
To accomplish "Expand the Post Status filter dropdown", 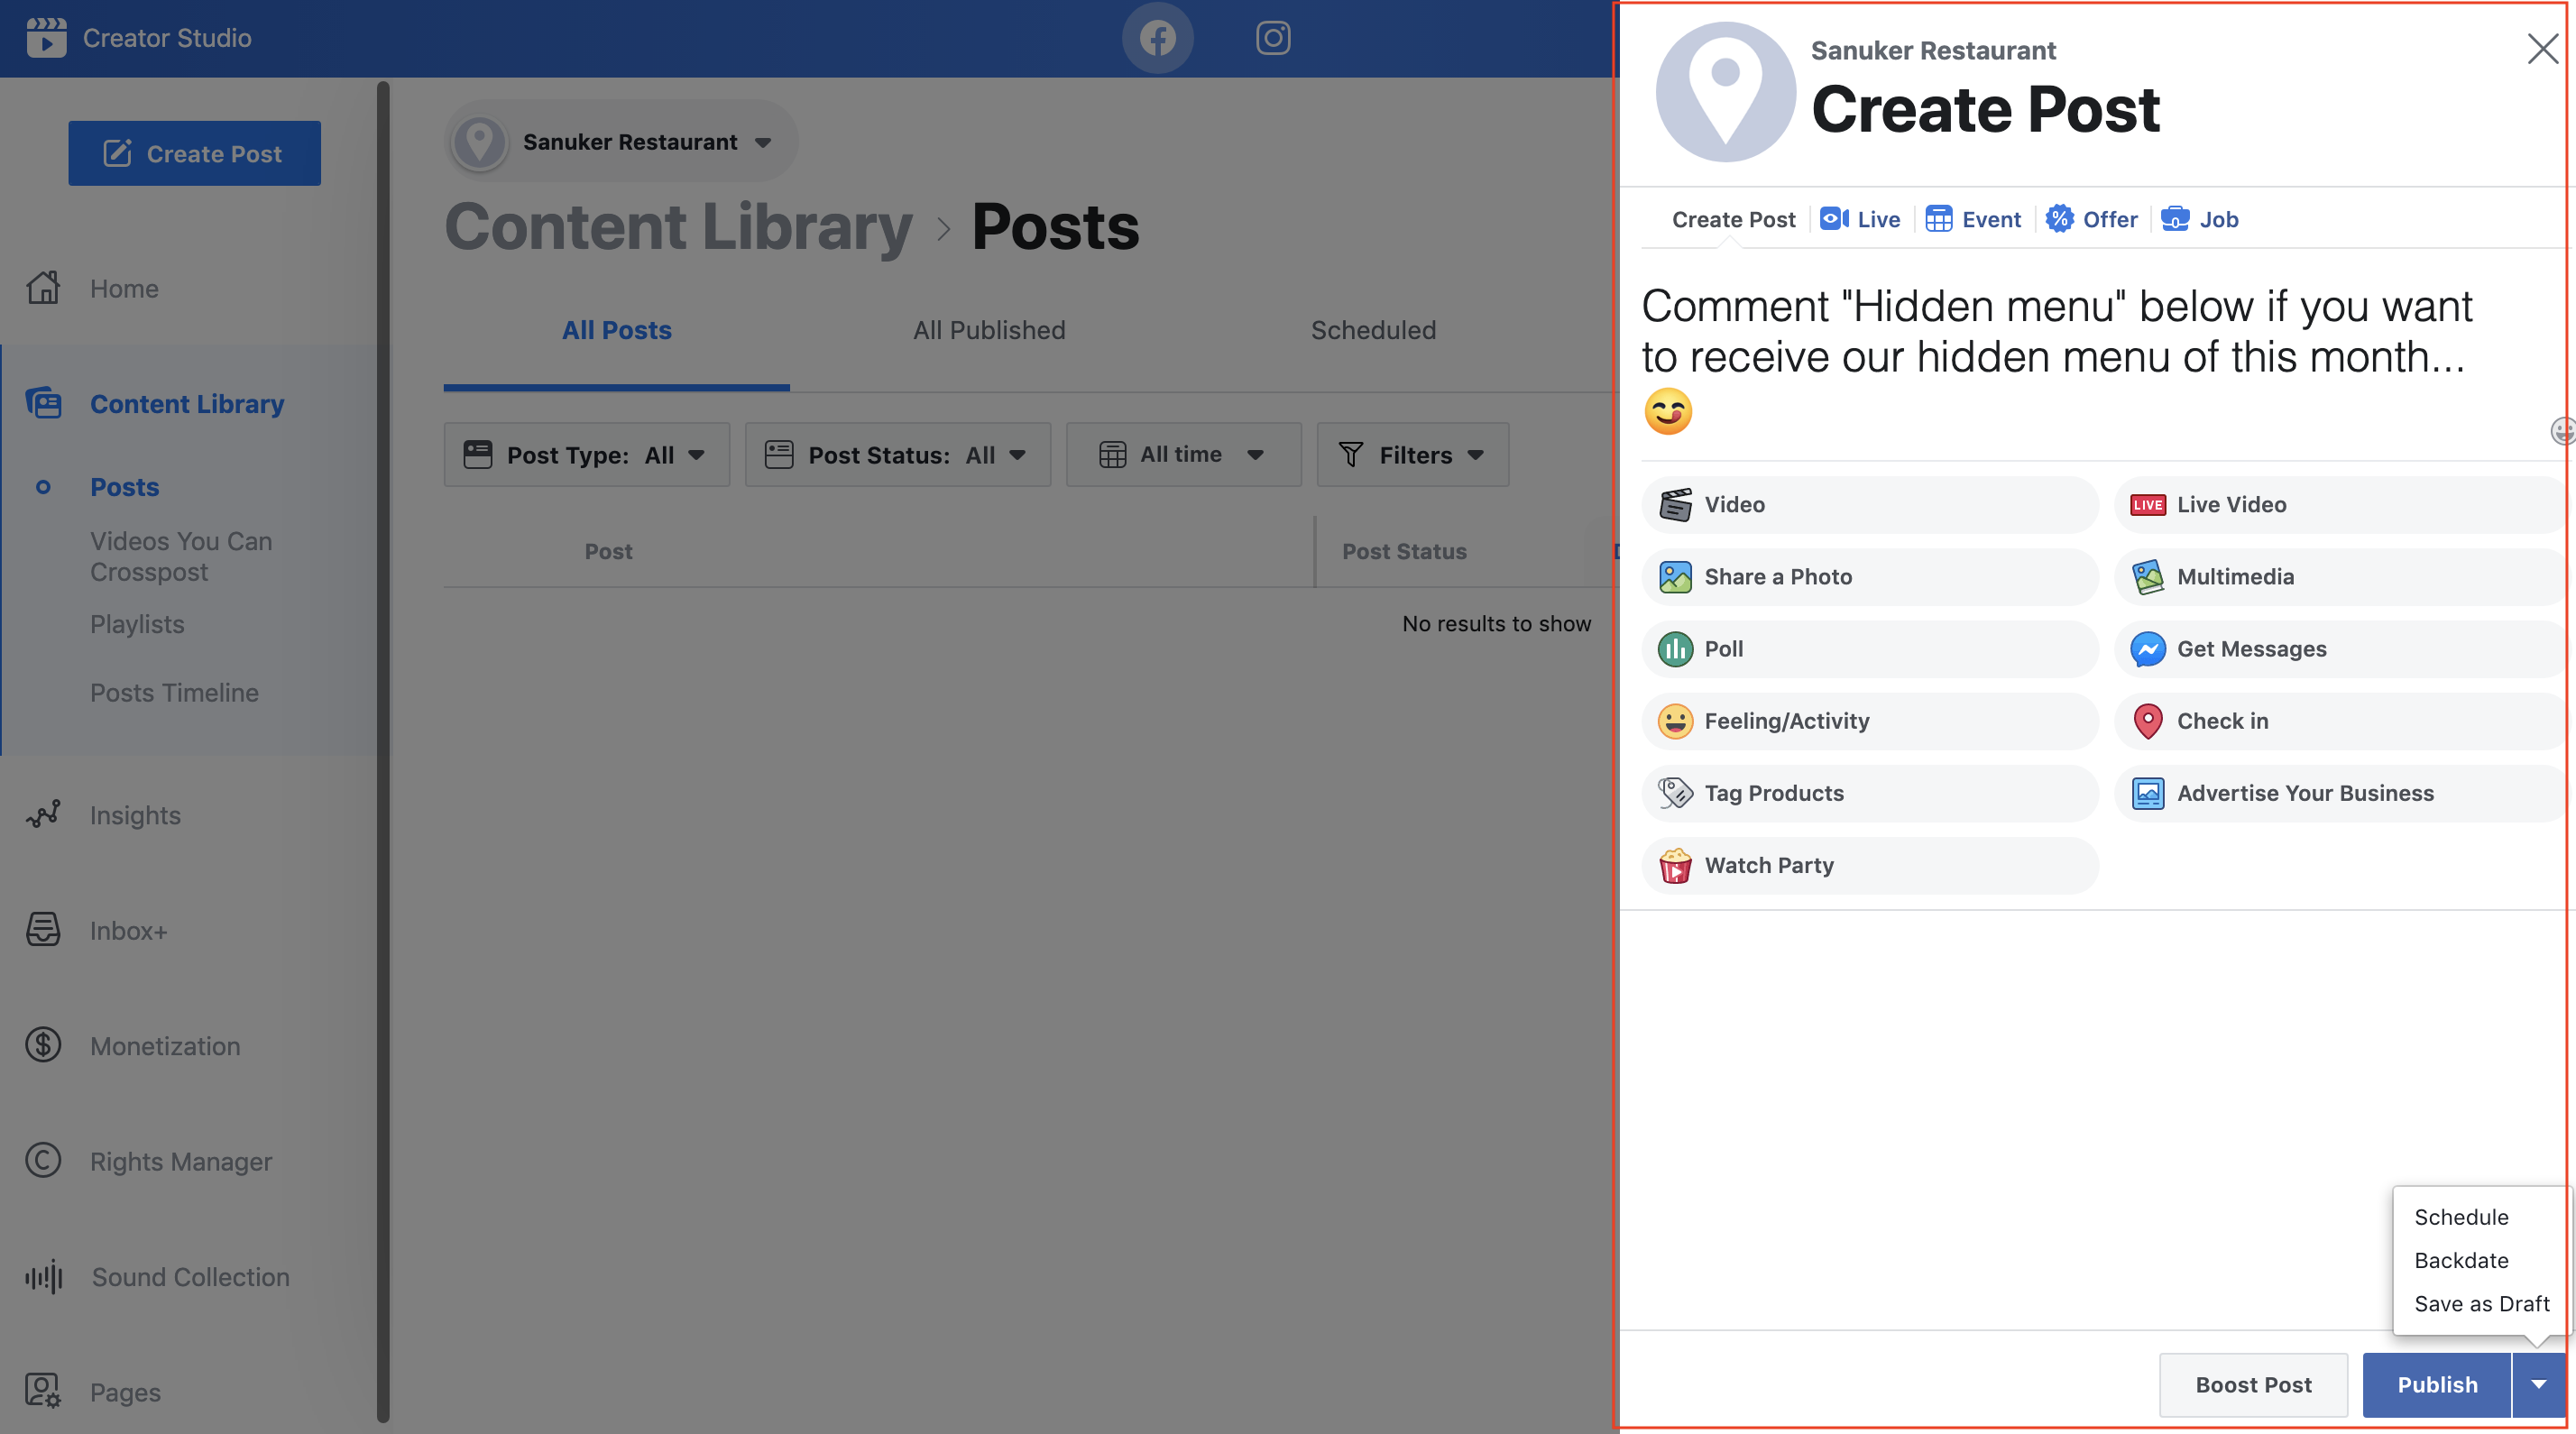I will point(897,454).
